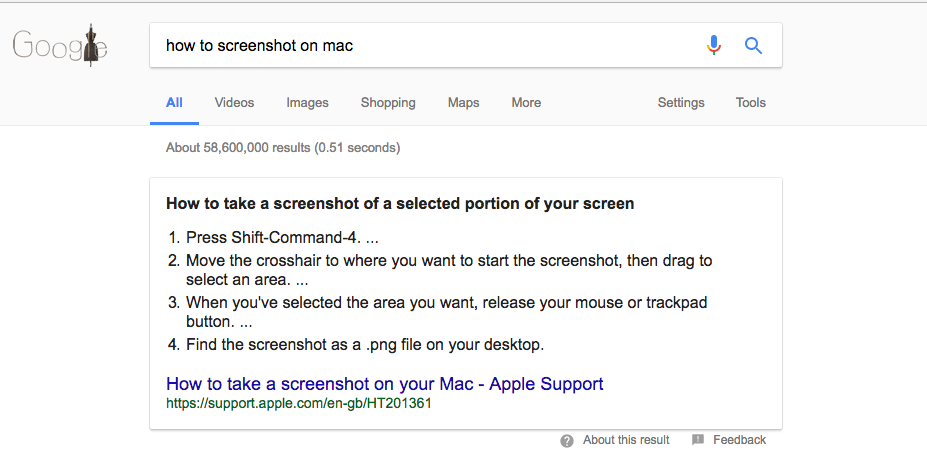Image resolution: width=927 pixels, height=472 pixels.
Task: Go to the Maps tab
Action: (x=464, y=102)
